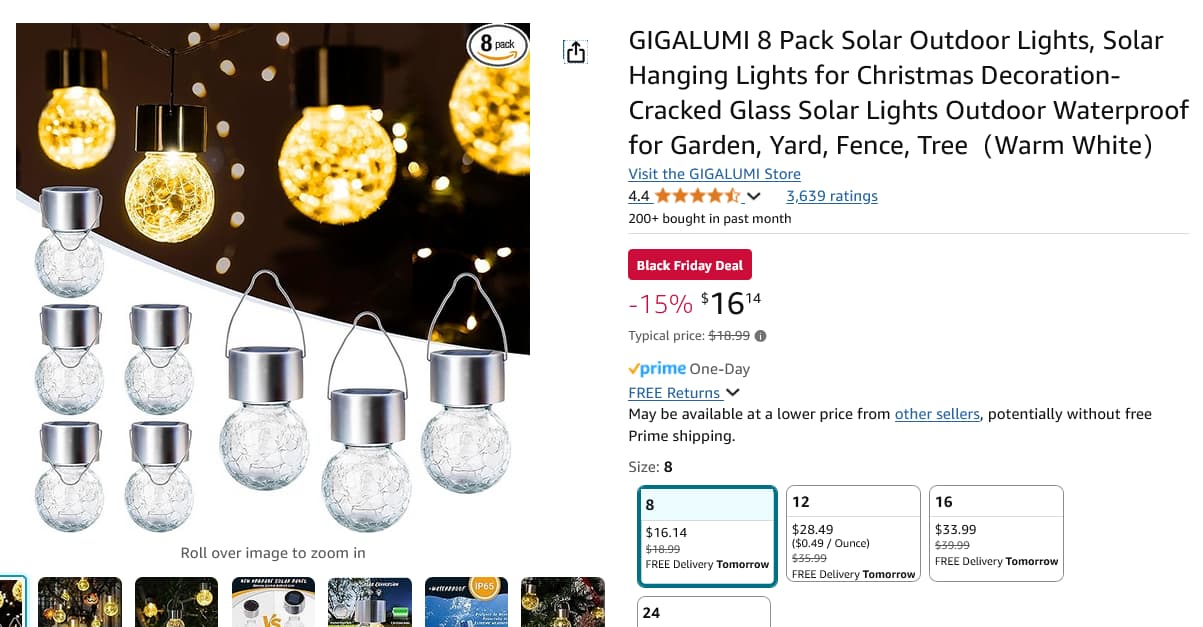Pick the 24-pack size option

pos(704,611)
